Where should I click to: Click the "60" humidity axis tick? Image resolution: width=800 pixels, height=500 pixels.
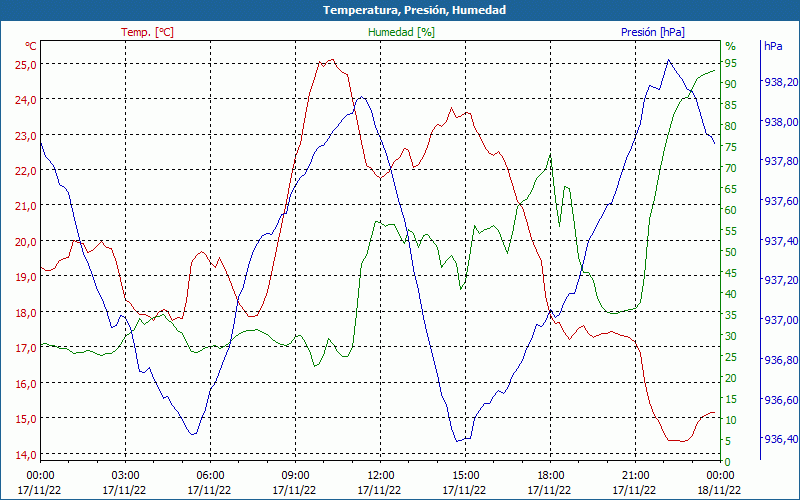[x=731, y=210]
